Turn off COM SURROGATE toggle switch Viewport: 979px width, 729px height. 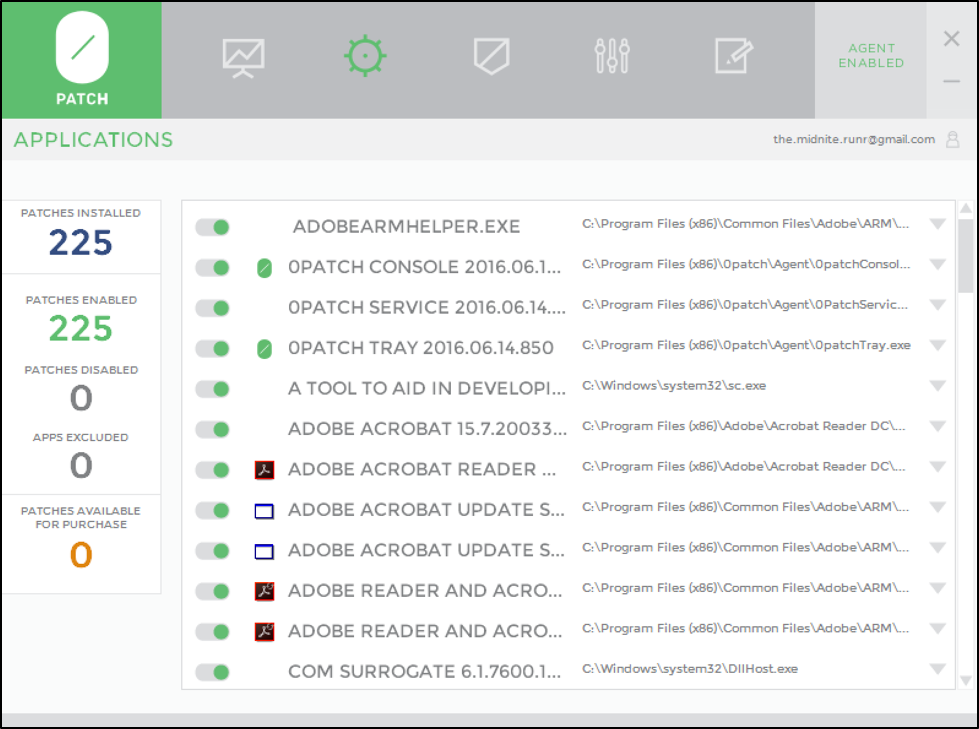[212, 672]
